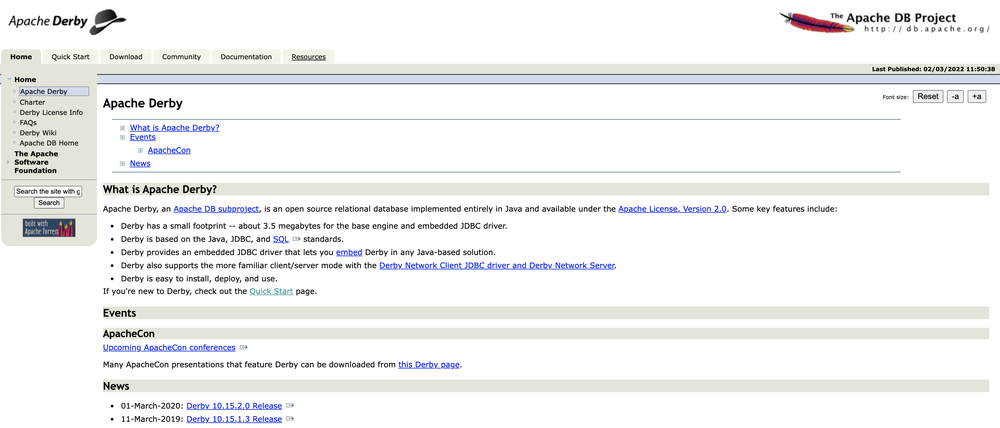The image size is (1000, 428).
Task: Open the Apache License, Version 2.0 link
Action: [x=673, y=209]
